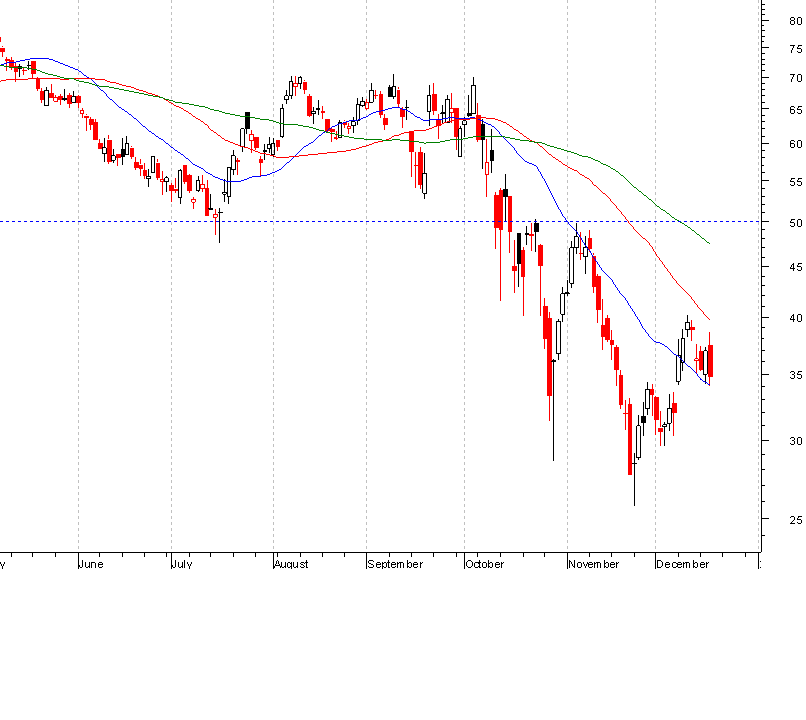Screen dimensions: 806x720
Task: Click the November label on time axis
Action: point(594,564)
